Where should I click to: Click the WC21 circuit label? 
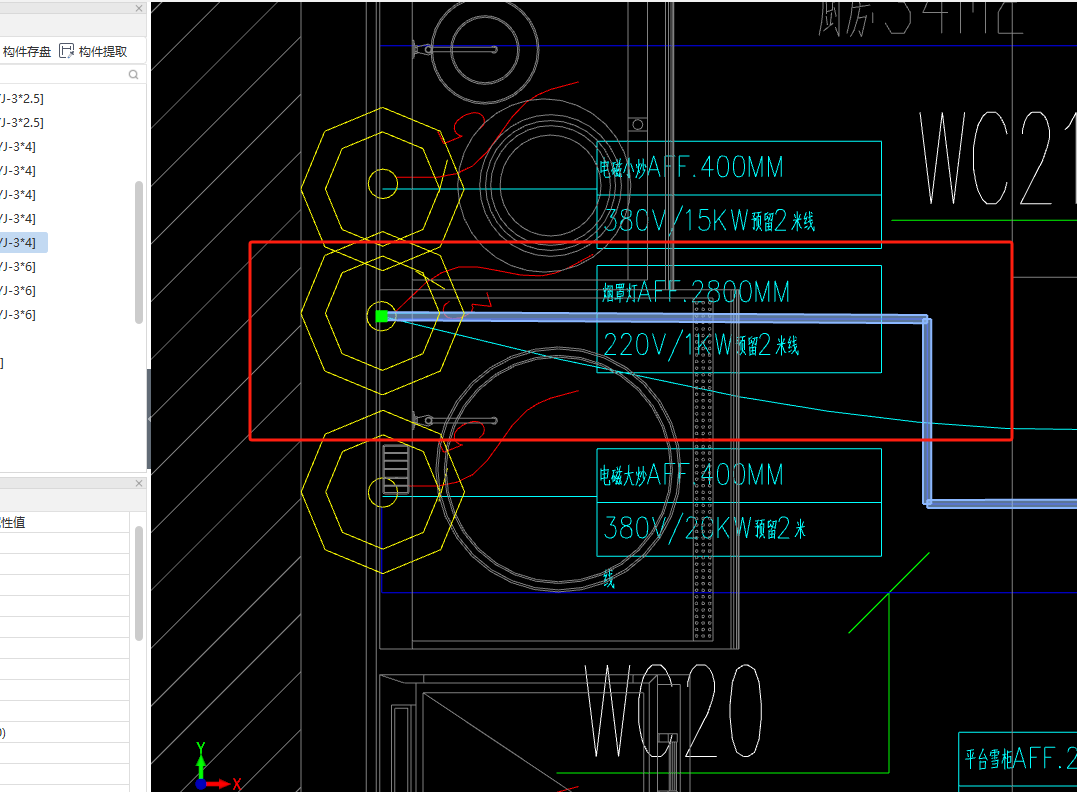point(997,159)
